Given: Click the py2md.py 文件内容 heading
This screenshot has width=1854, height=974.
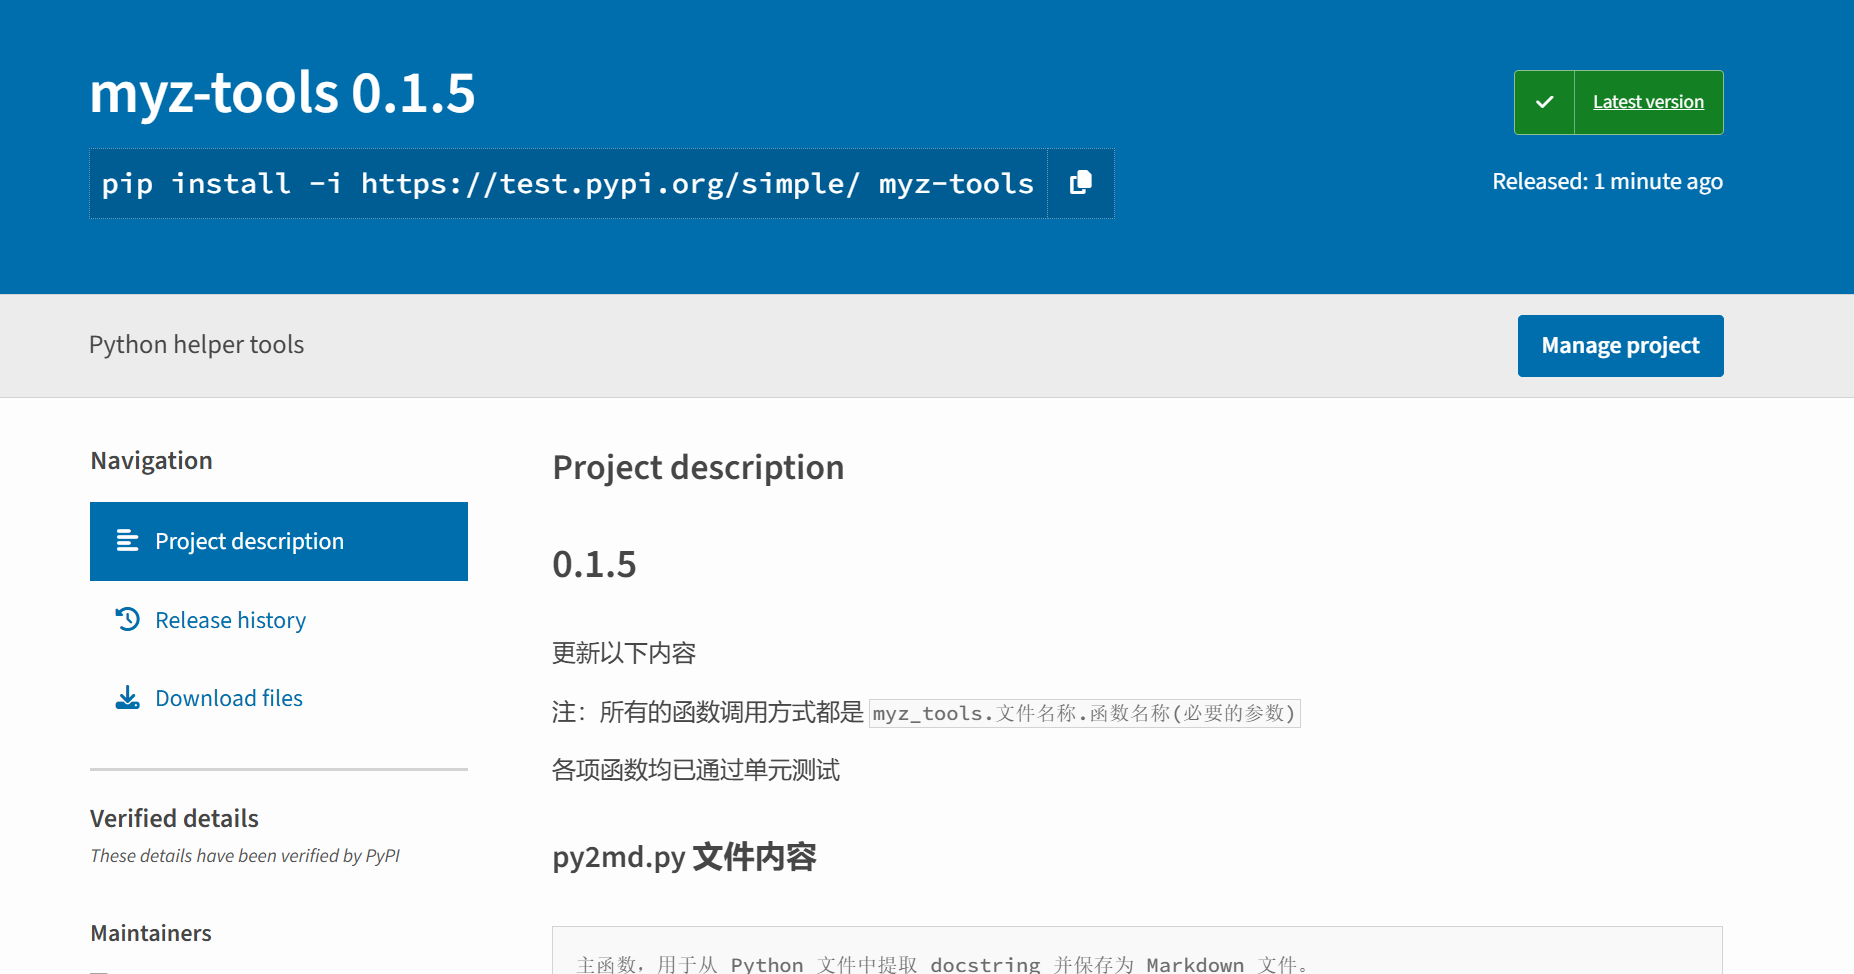Looking at the screenshot, I should coord(684,857).
